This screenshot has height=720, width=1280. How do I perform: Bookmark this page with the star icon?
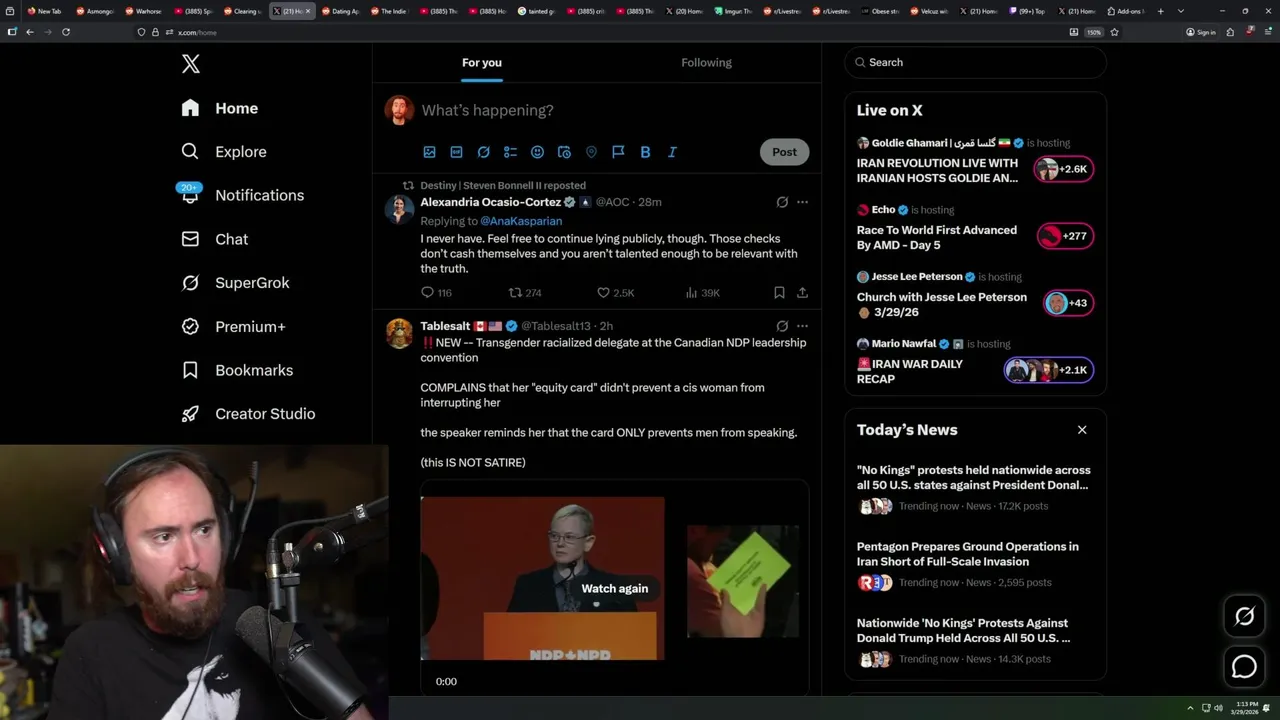click(1114, 32)
